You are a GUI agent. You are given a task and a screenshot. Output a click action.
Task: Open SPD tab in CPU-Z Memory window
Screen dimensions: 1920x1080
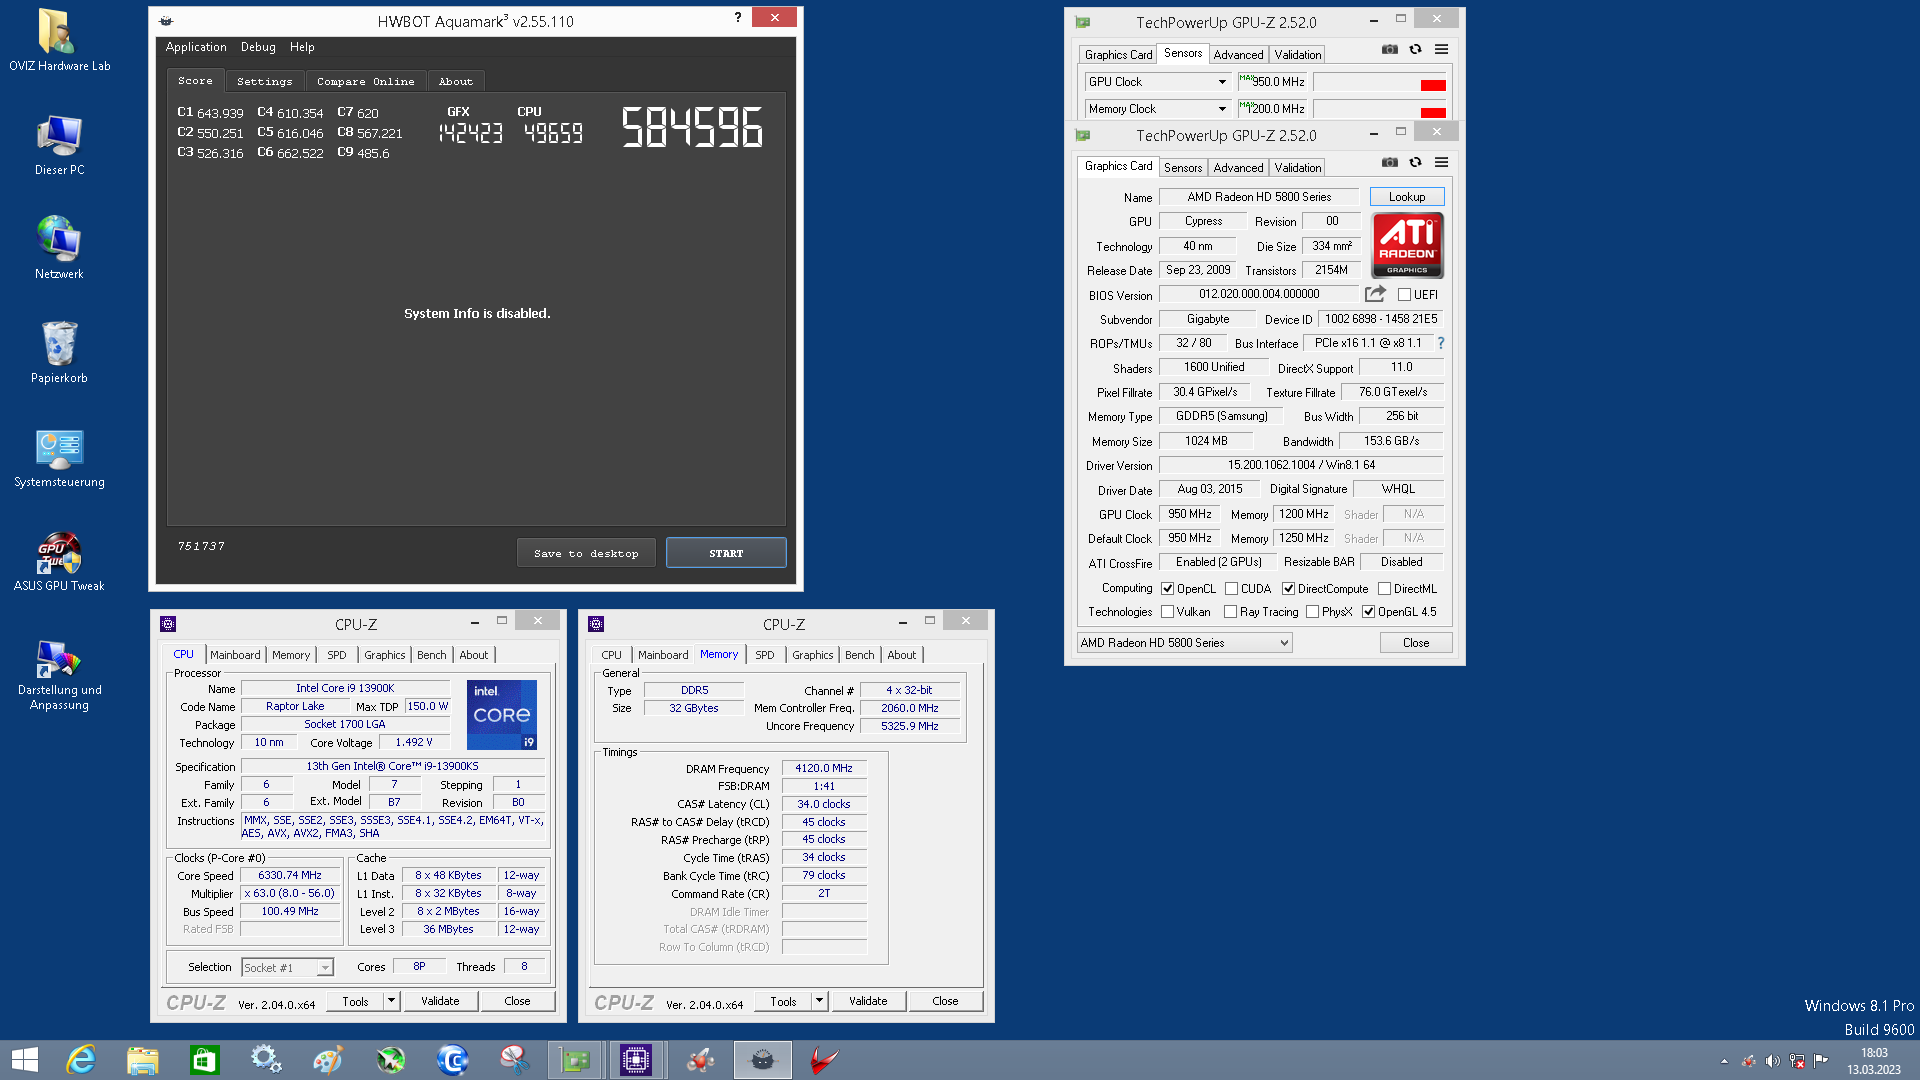[765, 655]
